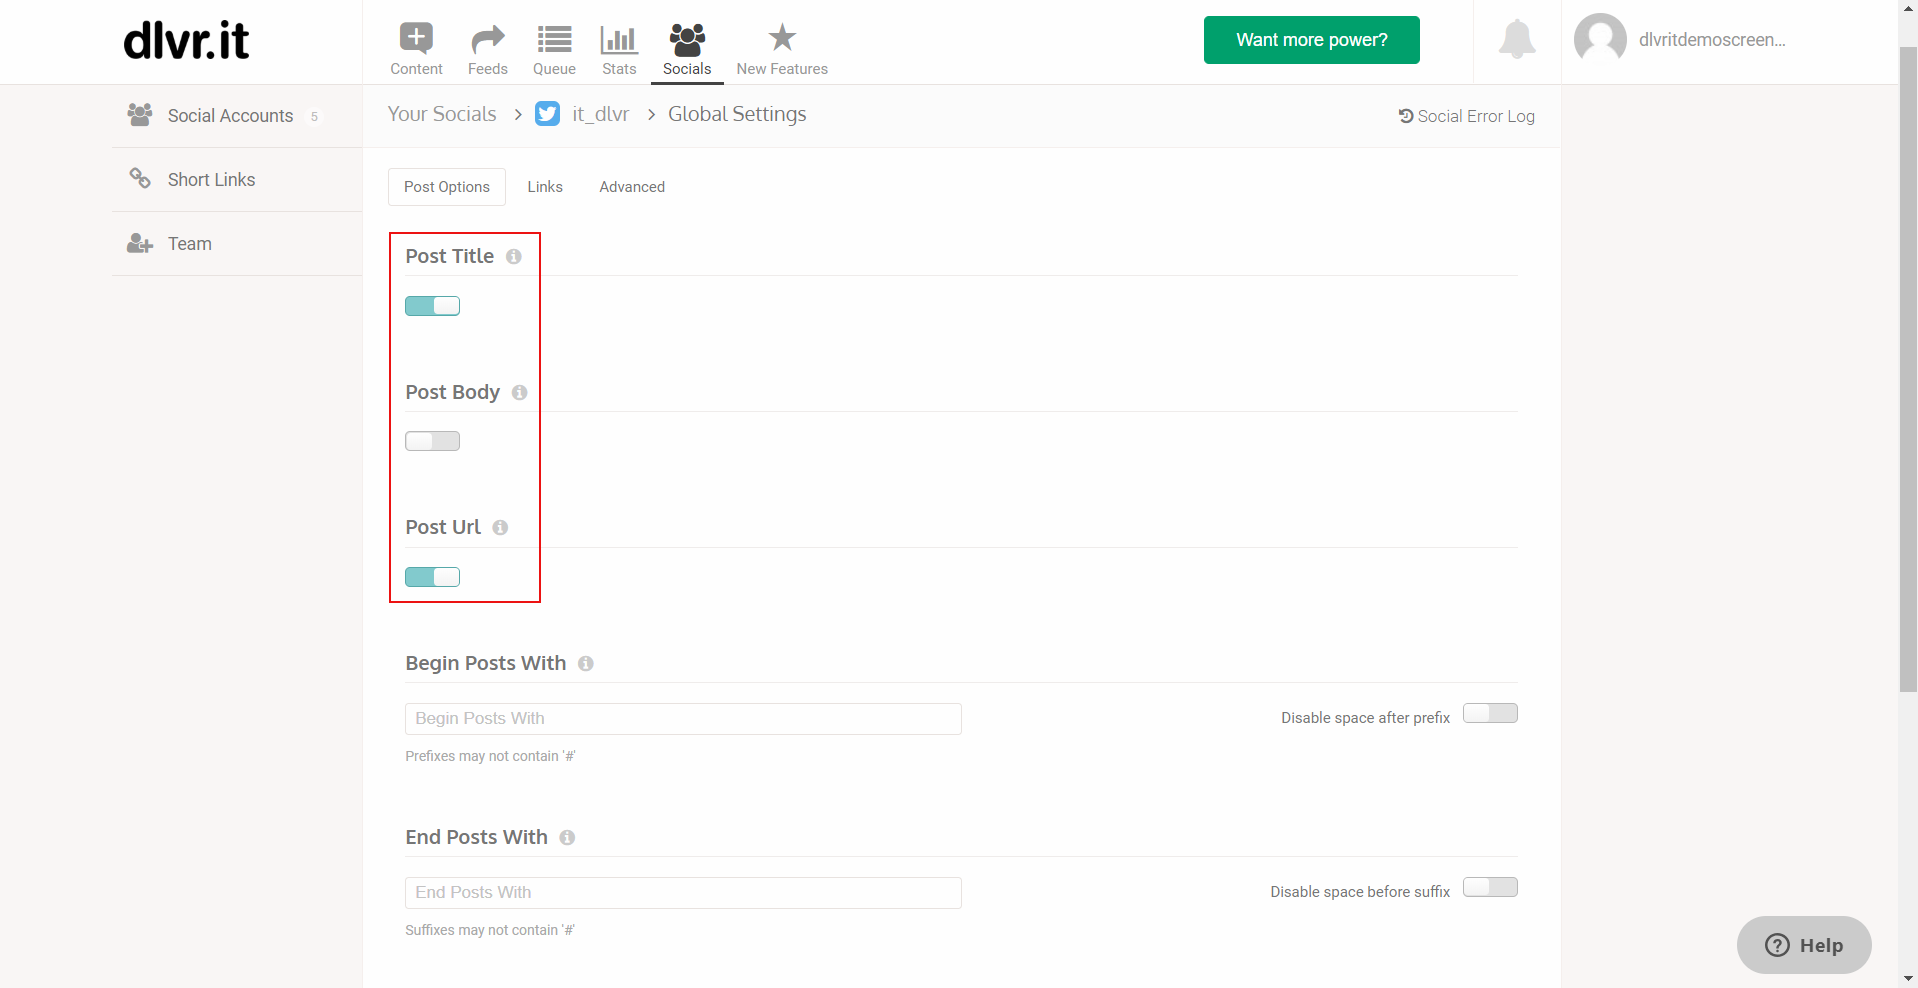Click the user avatar icon
1918x988 pixels.
pyautogui.click(x=1600, y=39)
